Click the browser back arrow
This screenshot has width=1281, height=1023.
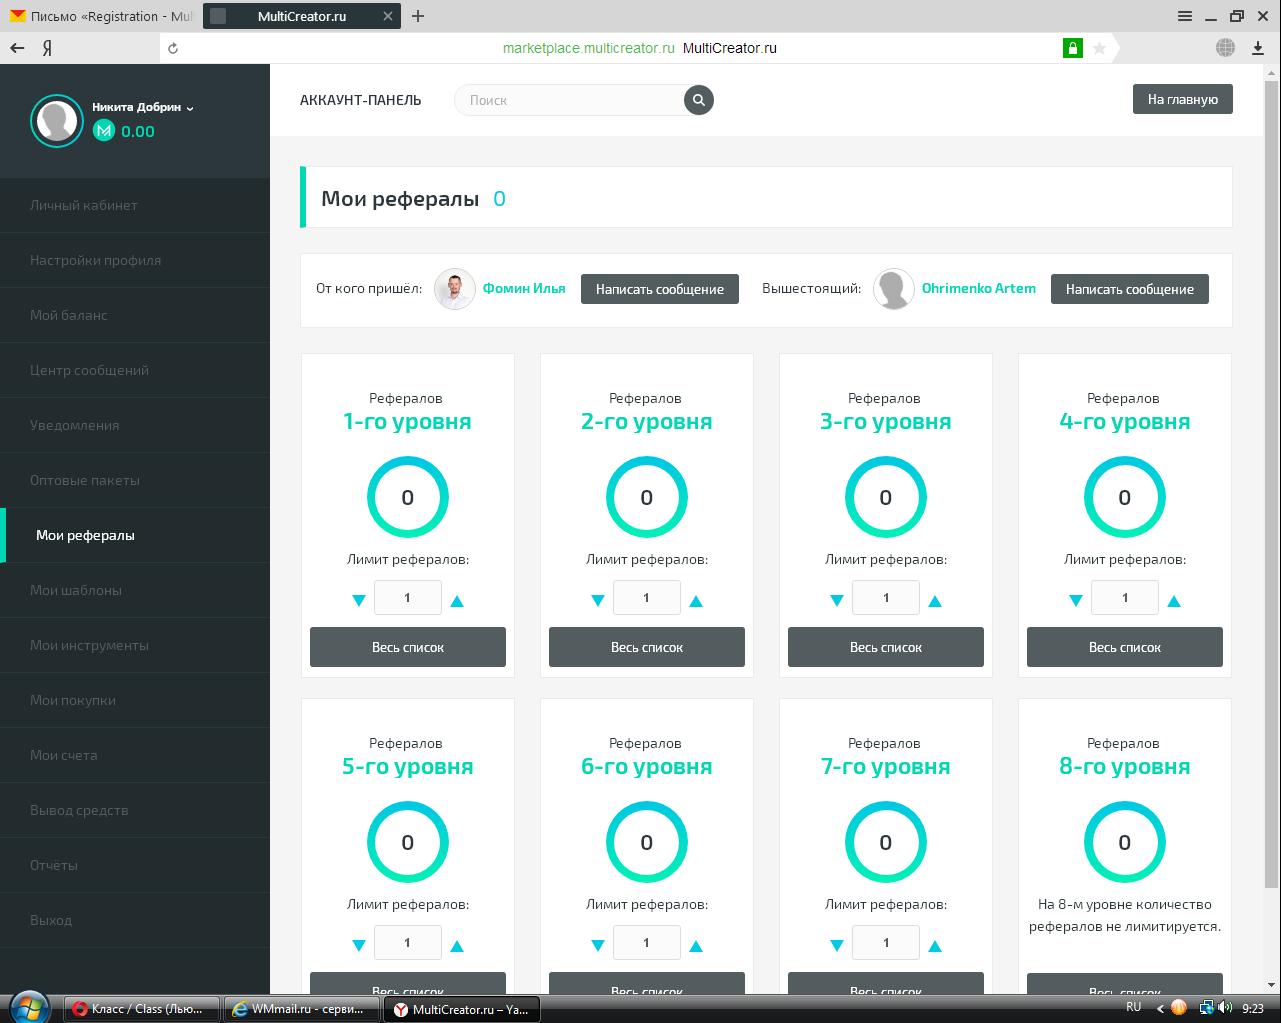17,48
